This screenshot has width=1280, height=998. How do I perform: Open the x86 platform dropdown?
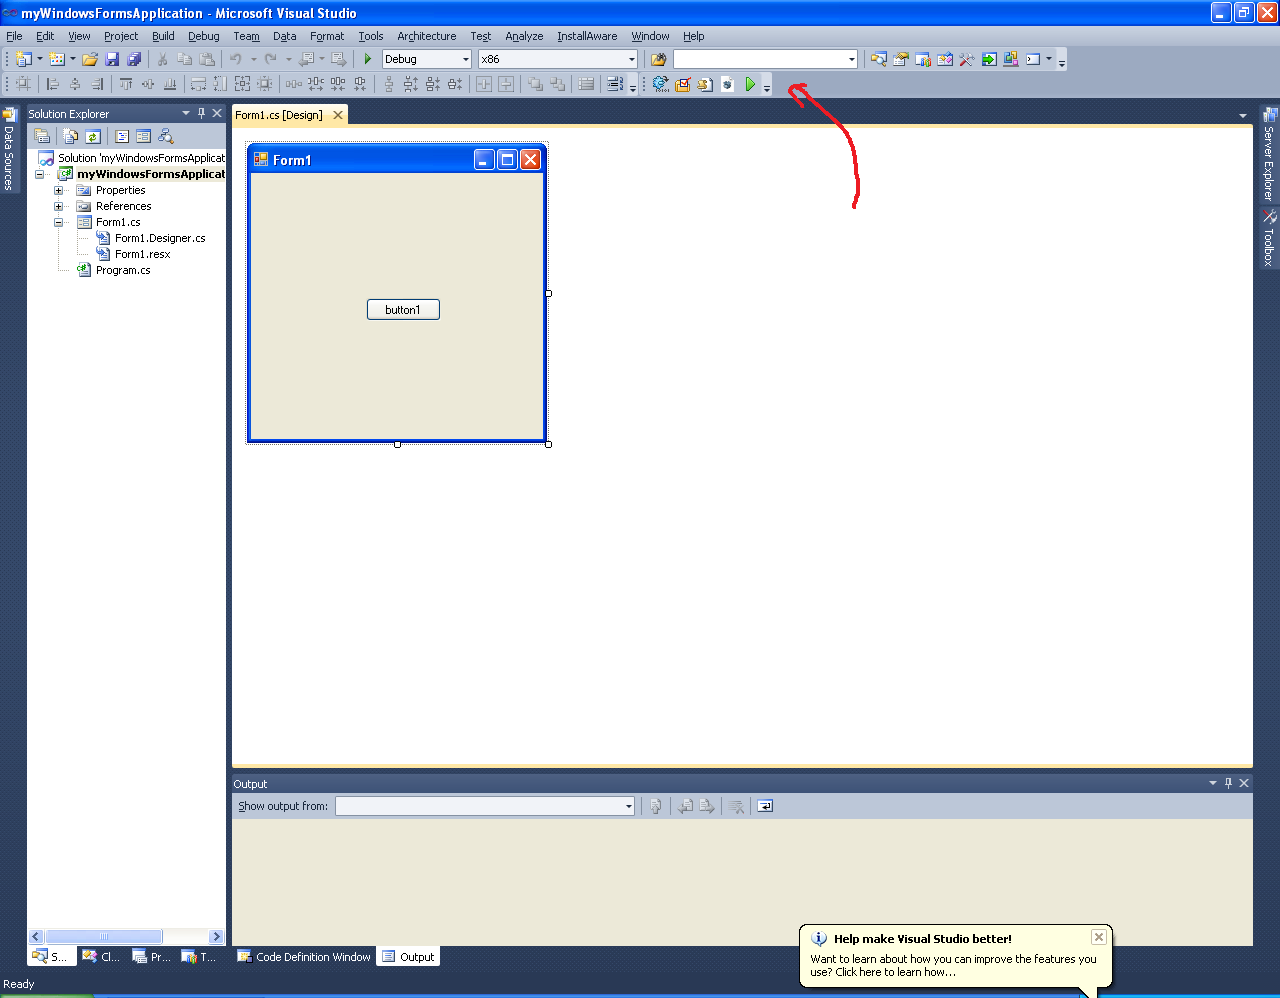(631, 59)
